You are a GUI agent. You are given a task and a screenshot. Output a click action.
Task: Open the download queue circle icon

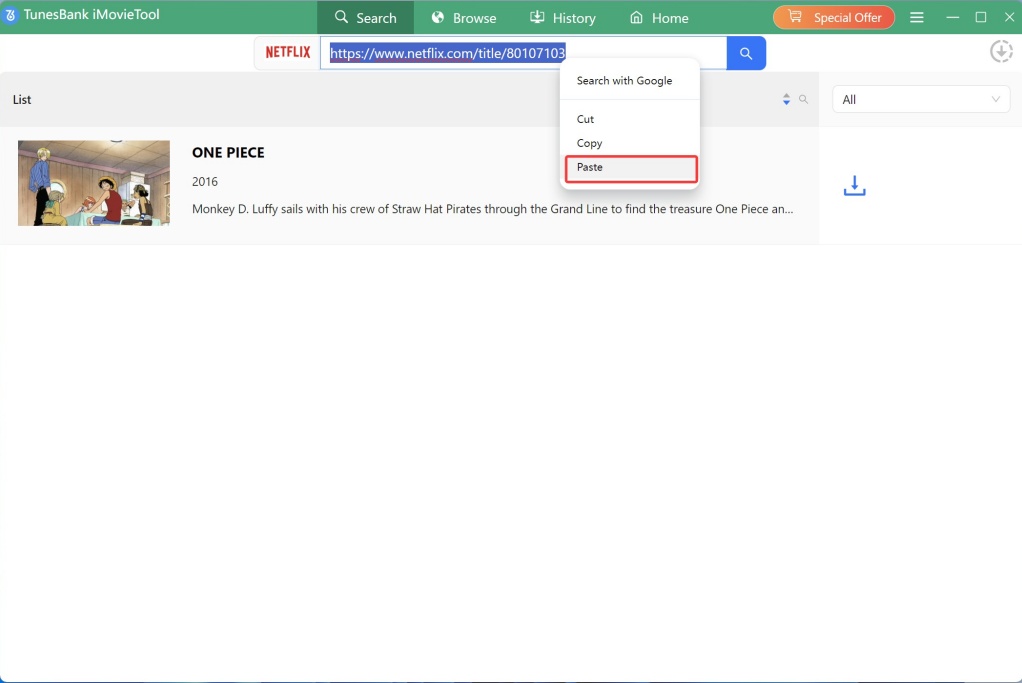coord(1001,52)
